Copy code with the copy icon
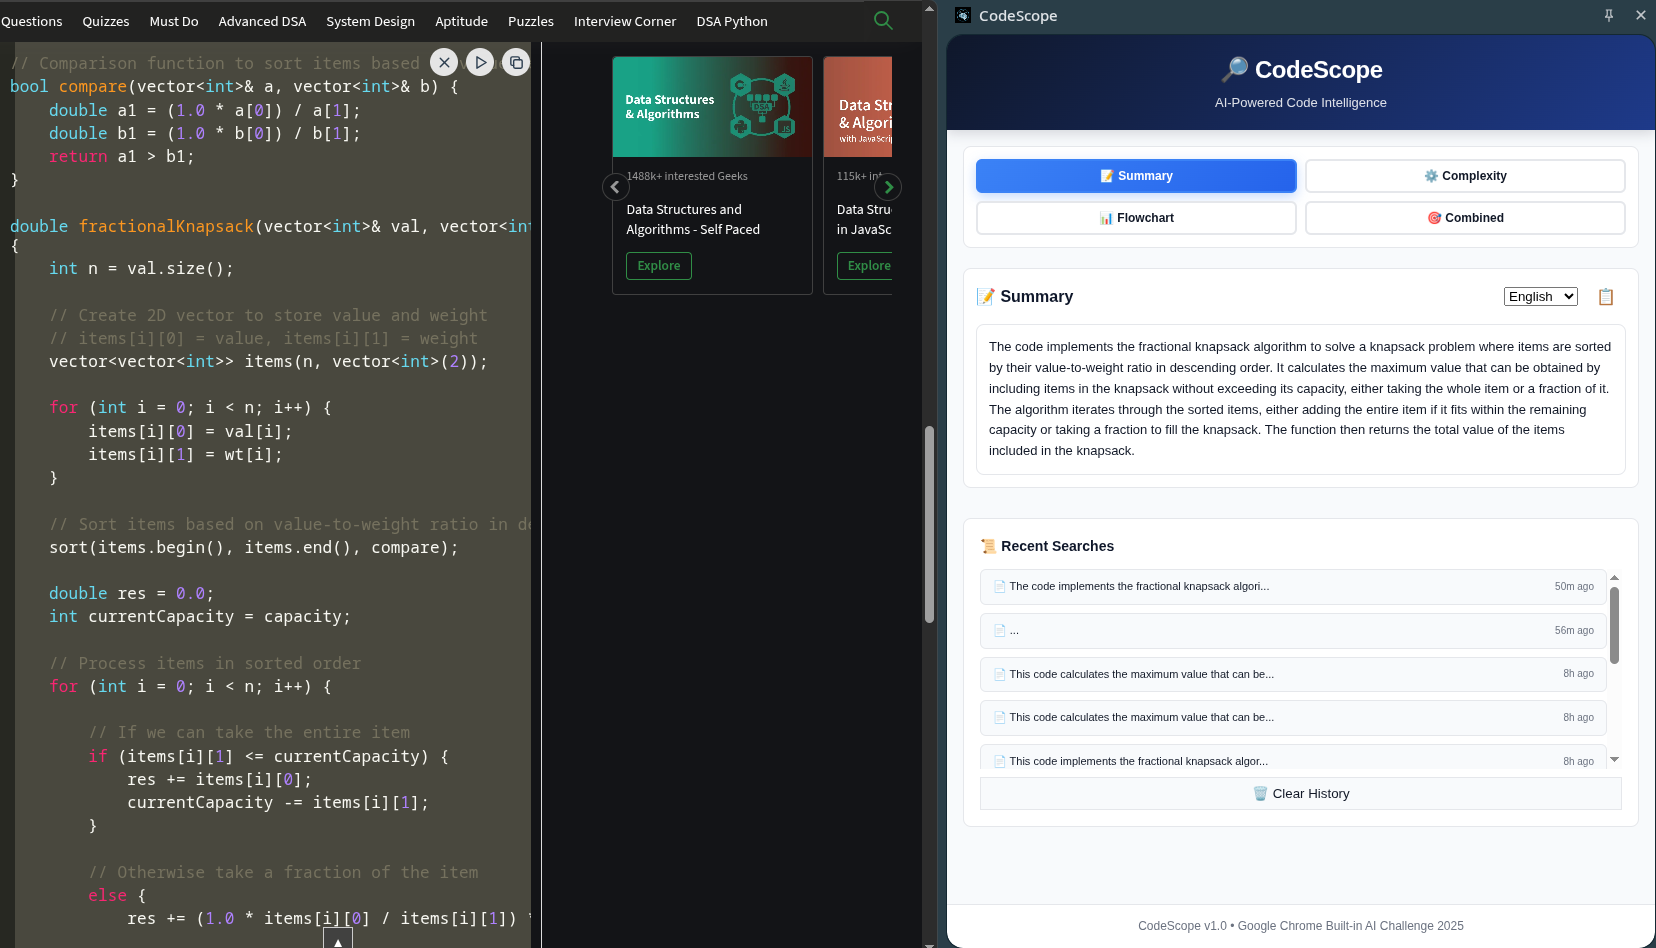This screenshot has height=948, width=1656. pos(516,62)
